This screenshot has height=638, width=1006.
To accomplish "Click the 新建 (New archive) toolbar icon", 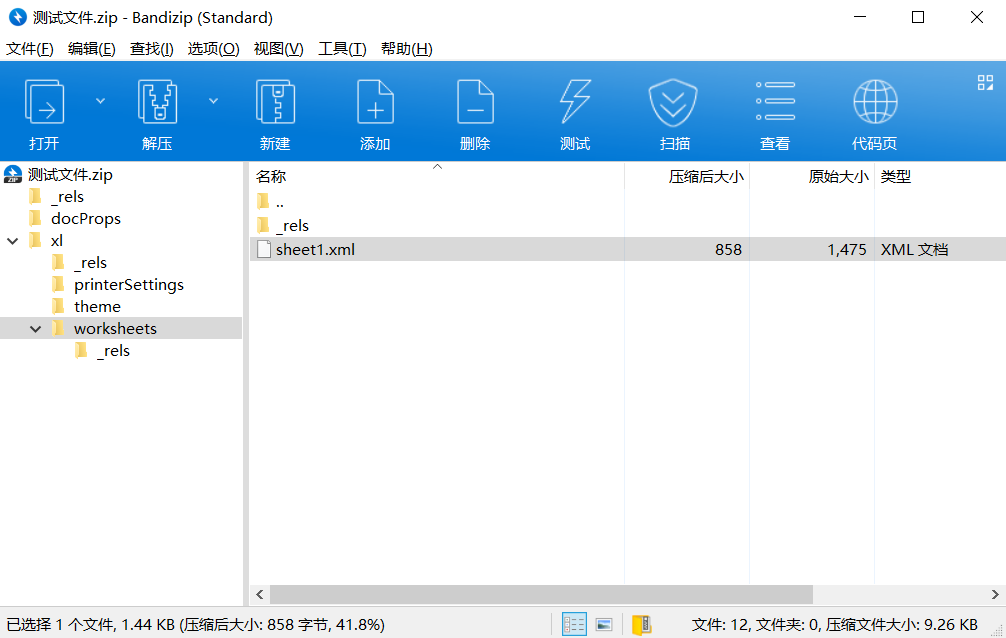I will (x=275, y=103).
